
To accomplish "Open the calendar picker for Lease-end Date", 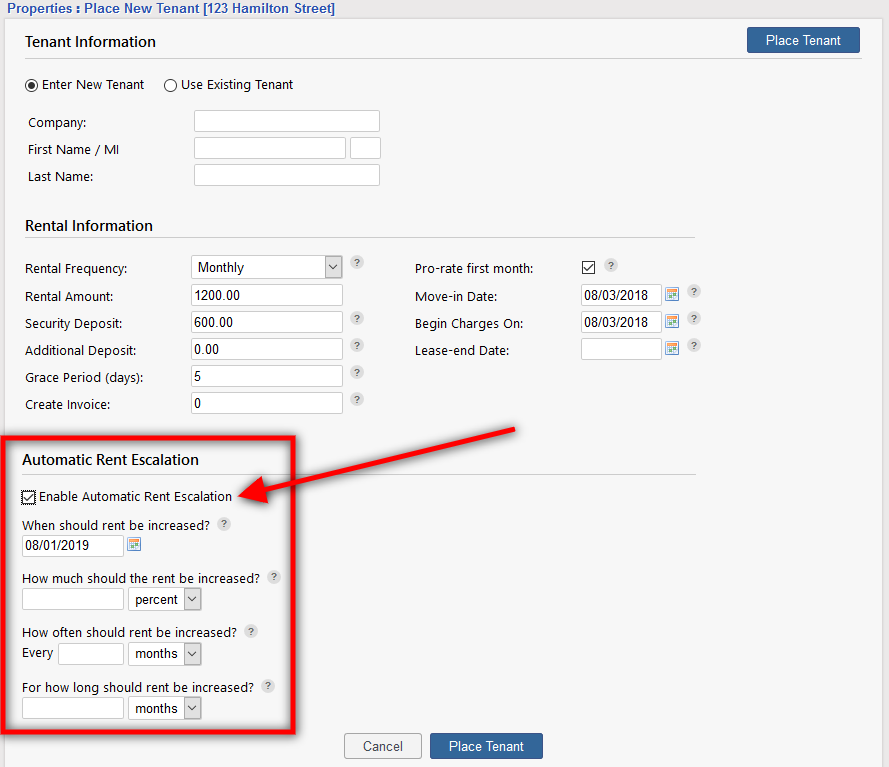I will coord(671,348).
